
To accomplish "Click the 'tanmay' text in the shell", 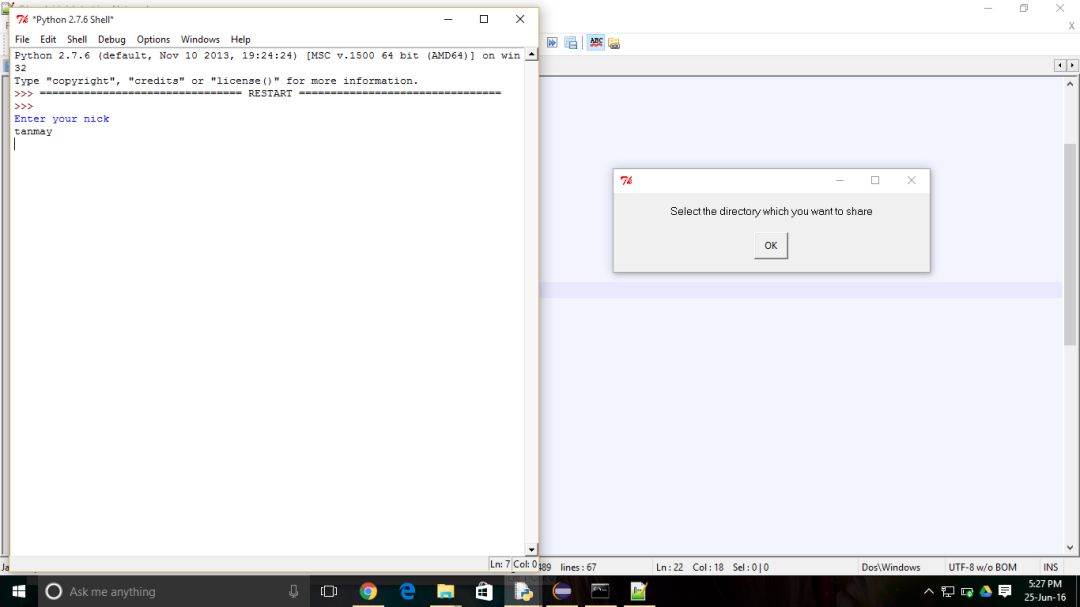I will [x=33, y=132].
